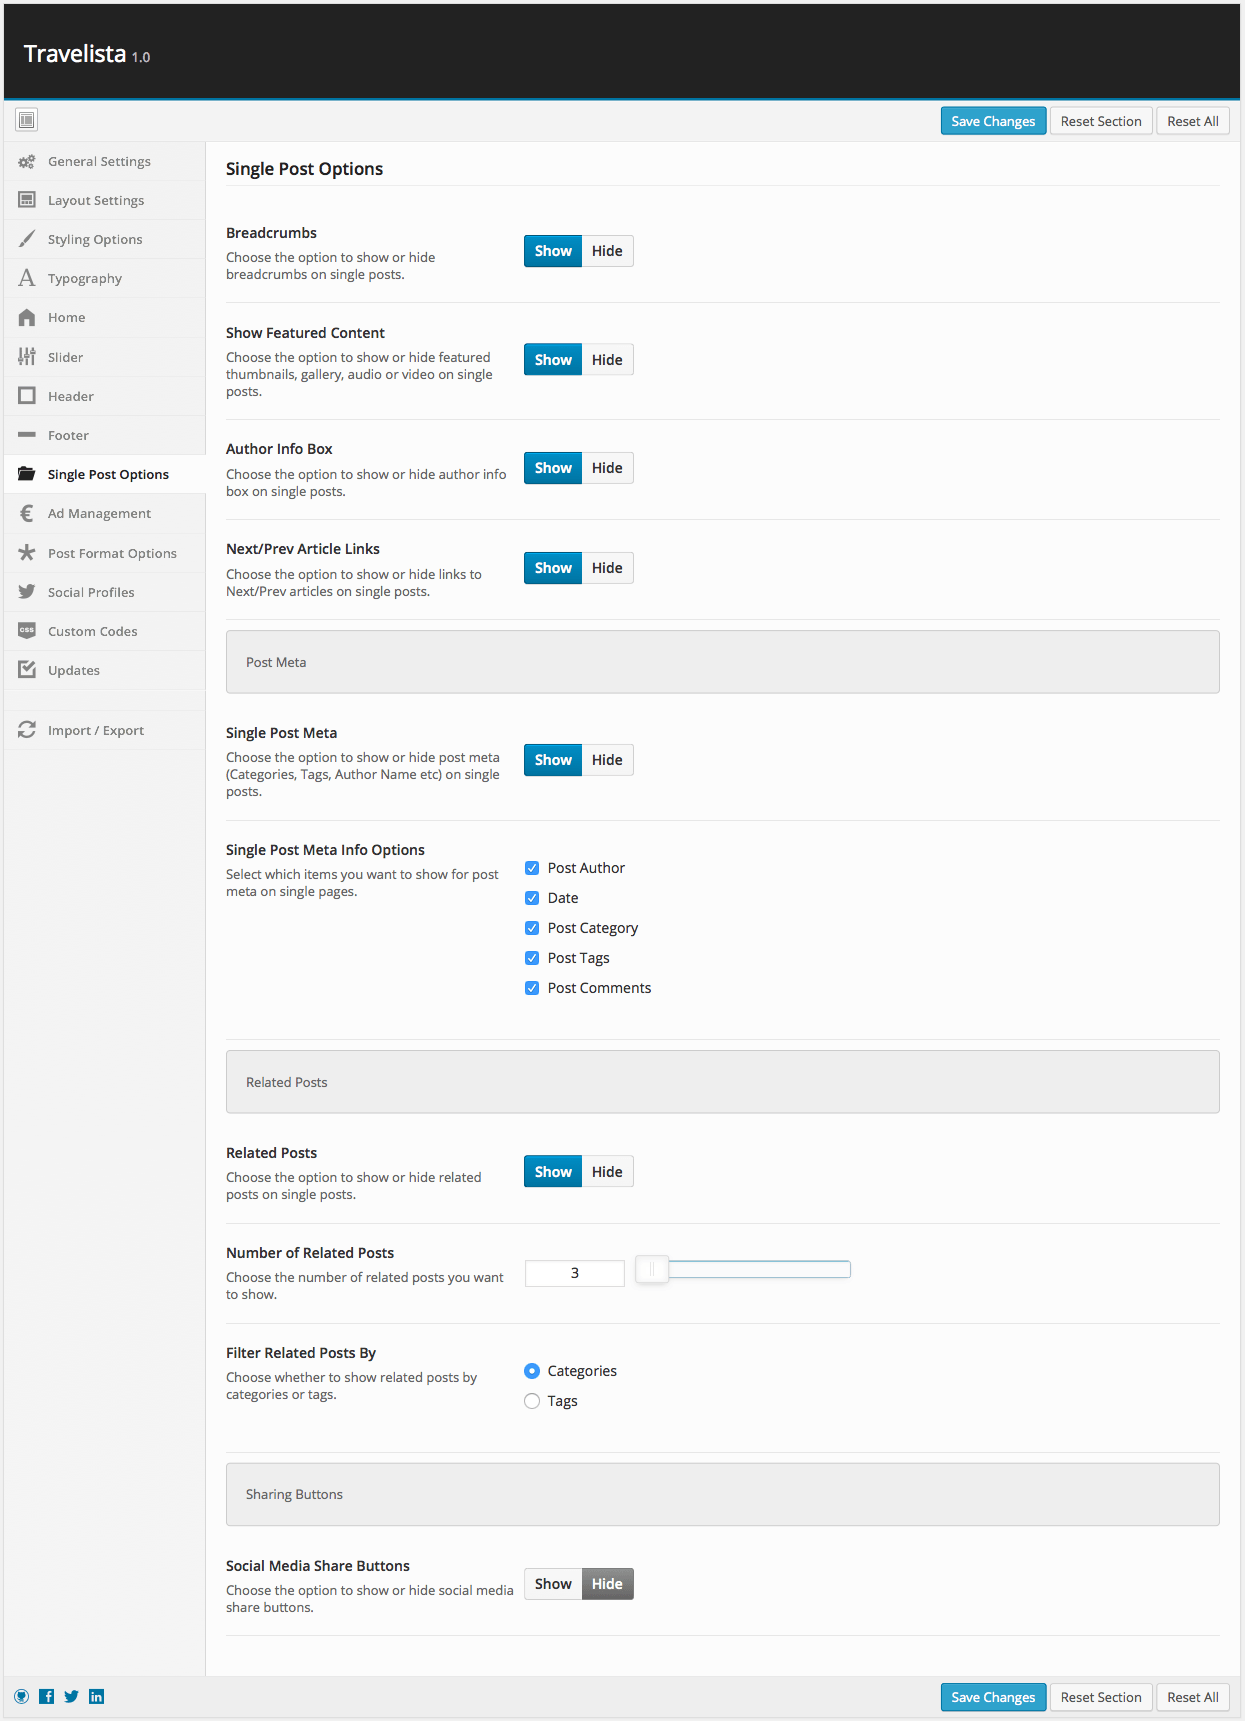Open the Custom Codes section
Viewport: 1245px width, 1721px height.
104,631
